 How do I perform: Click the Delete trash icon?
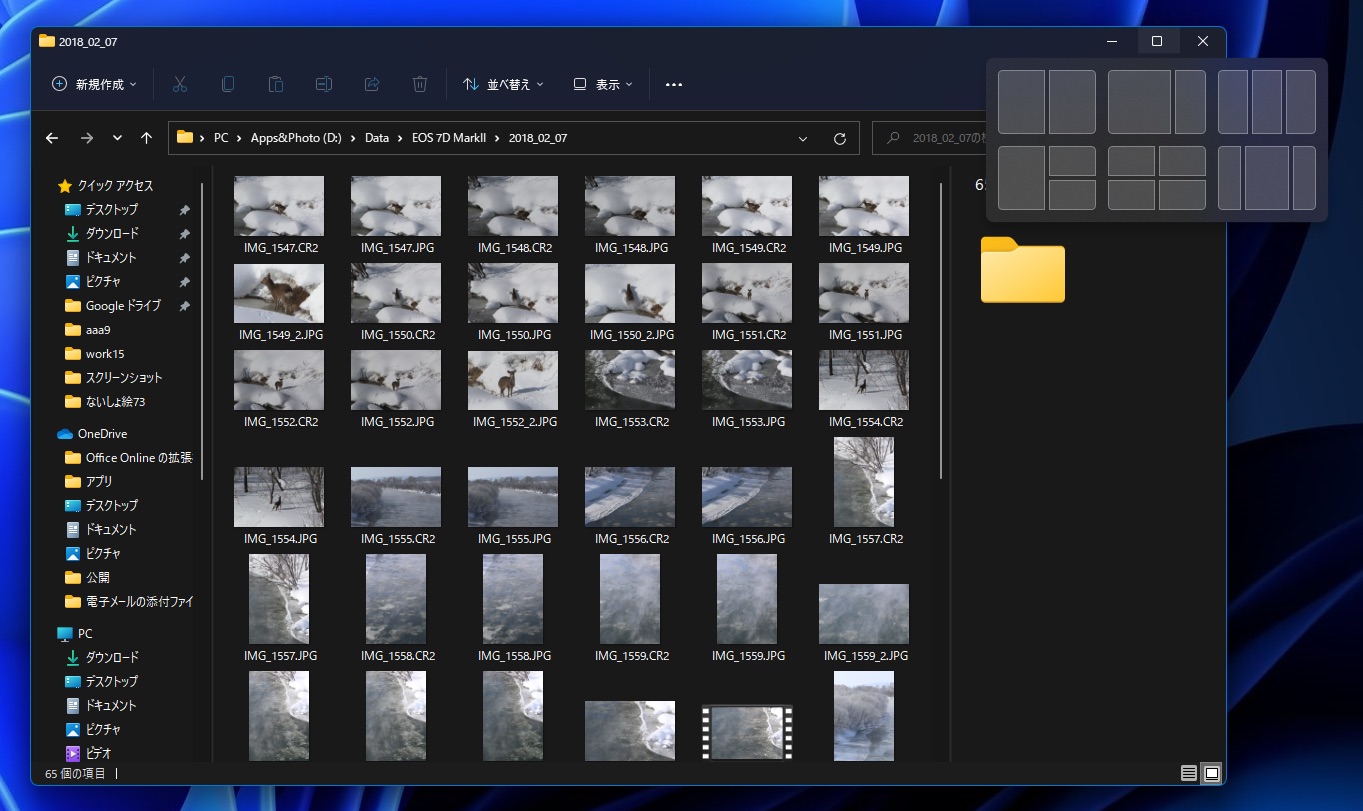click(x=421, y=85)
